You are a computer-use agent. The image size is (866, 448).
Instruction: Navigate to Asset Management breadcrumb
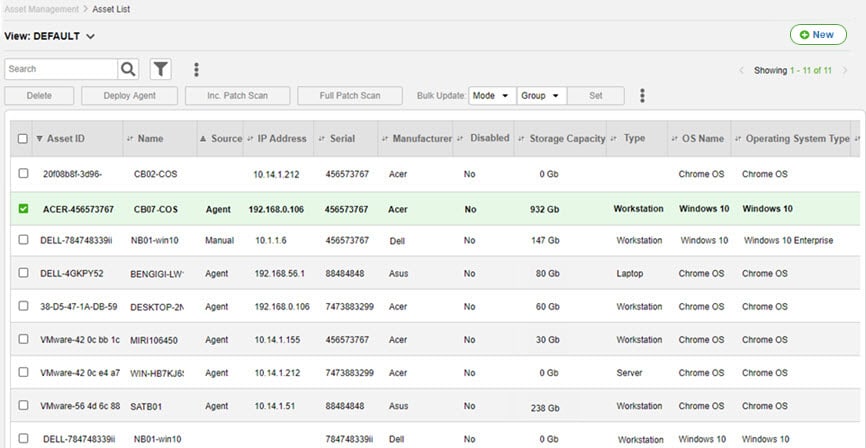tap(41, 9)
